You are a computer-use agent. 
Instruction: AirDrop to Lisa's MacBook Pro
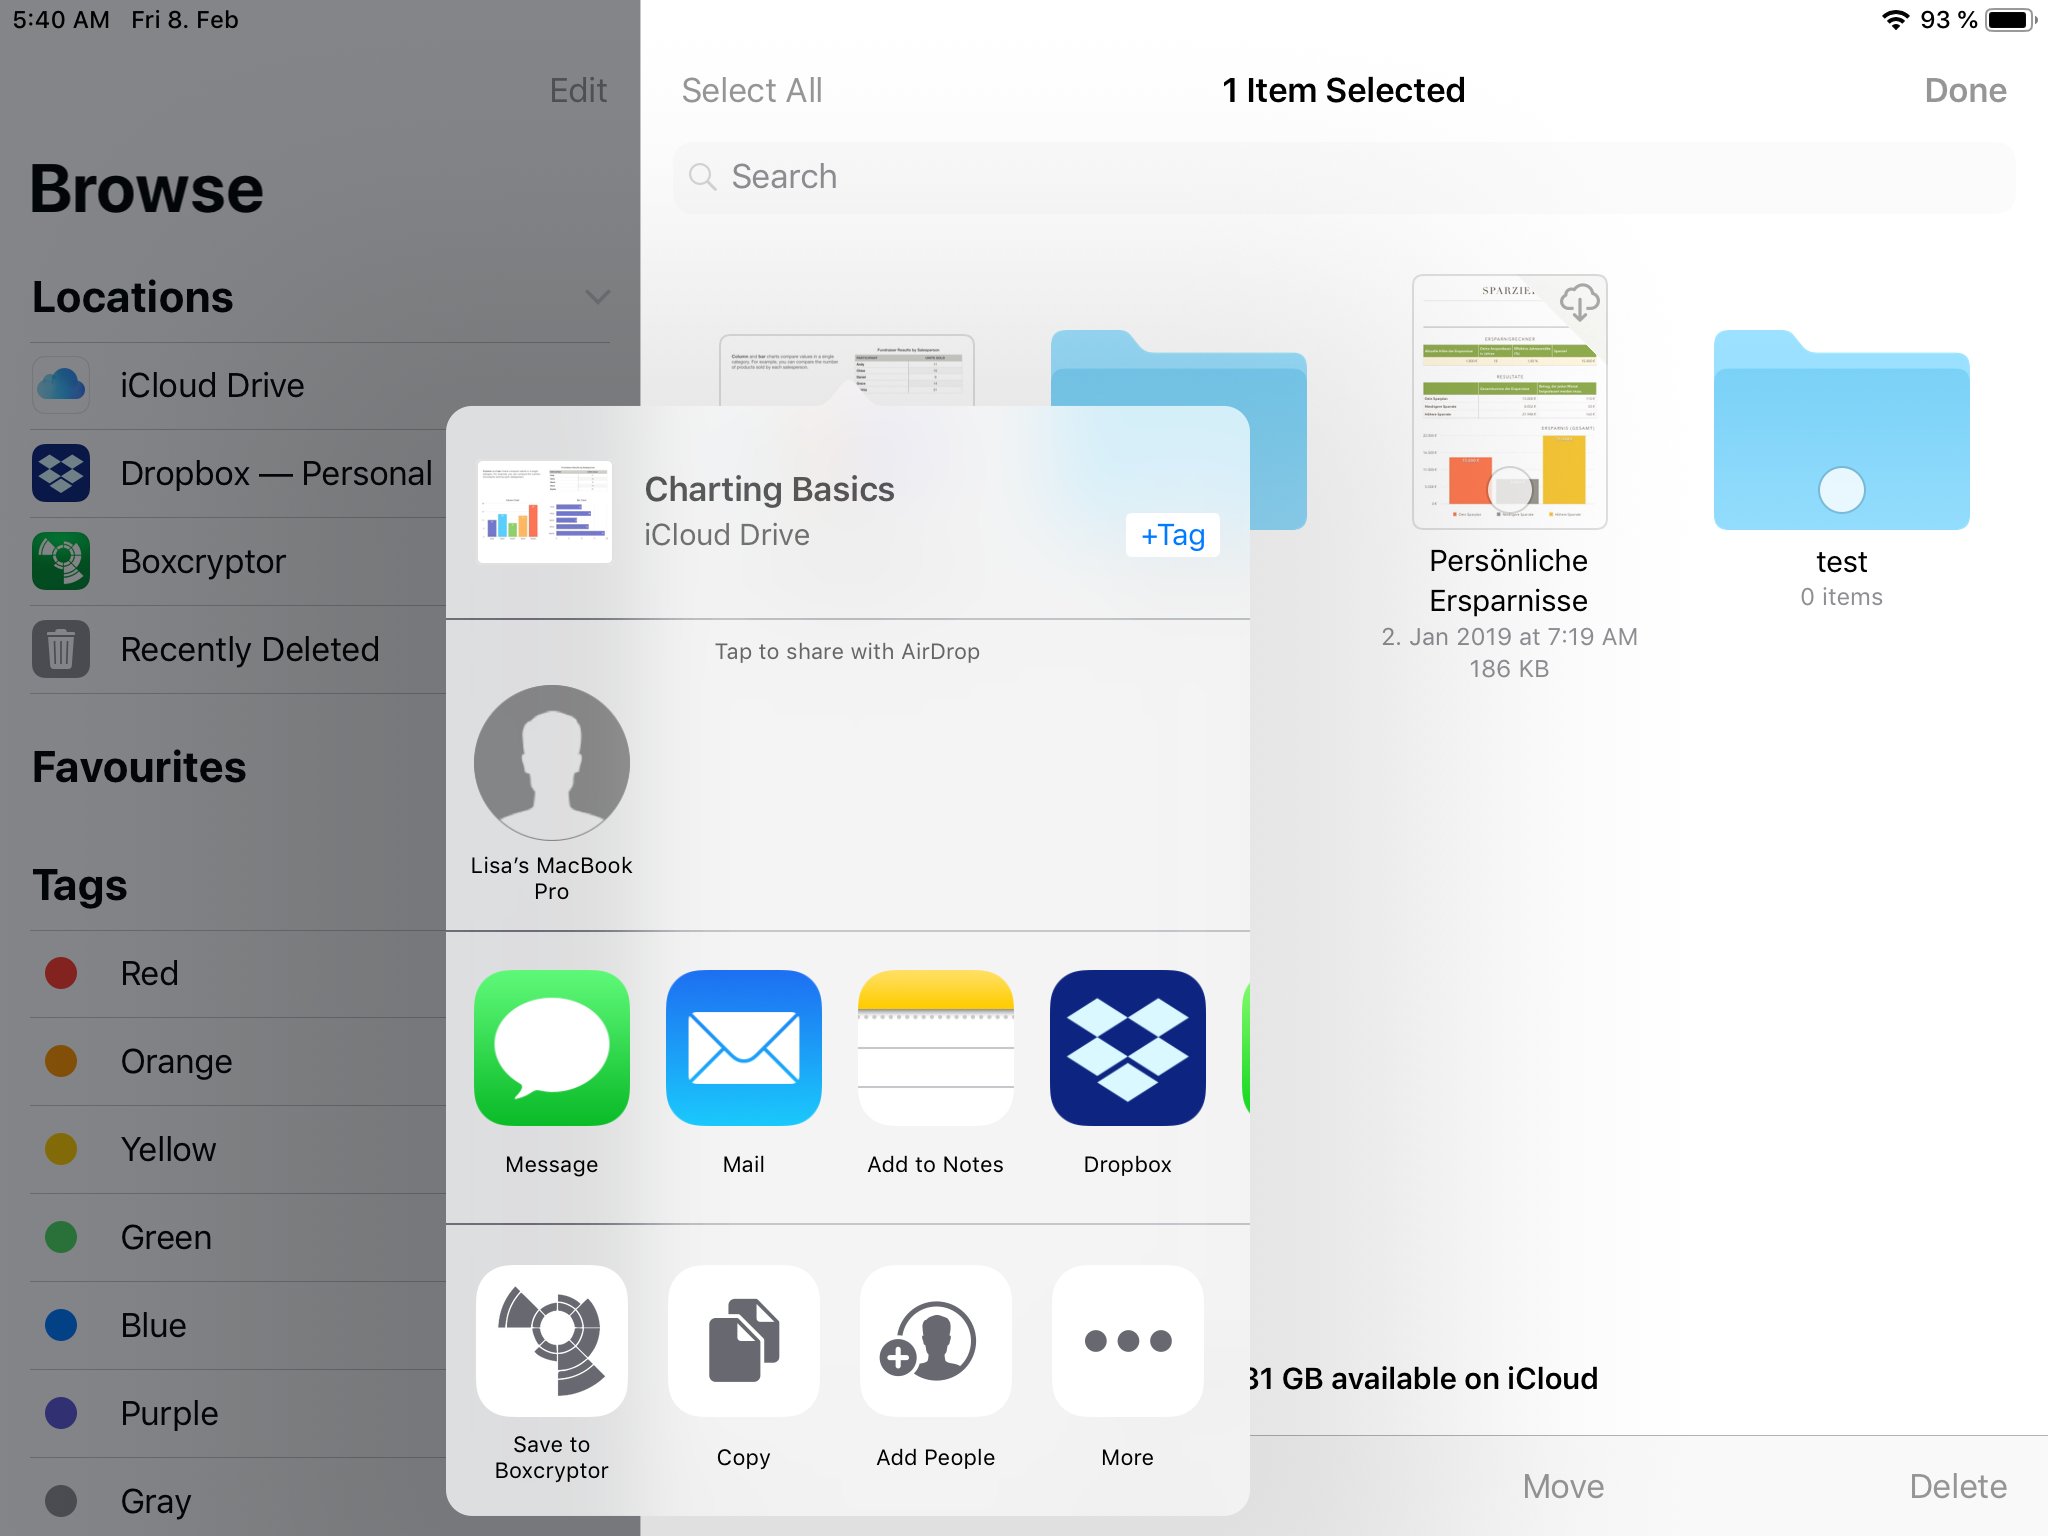pyautogui.click(x=551, y=763)
